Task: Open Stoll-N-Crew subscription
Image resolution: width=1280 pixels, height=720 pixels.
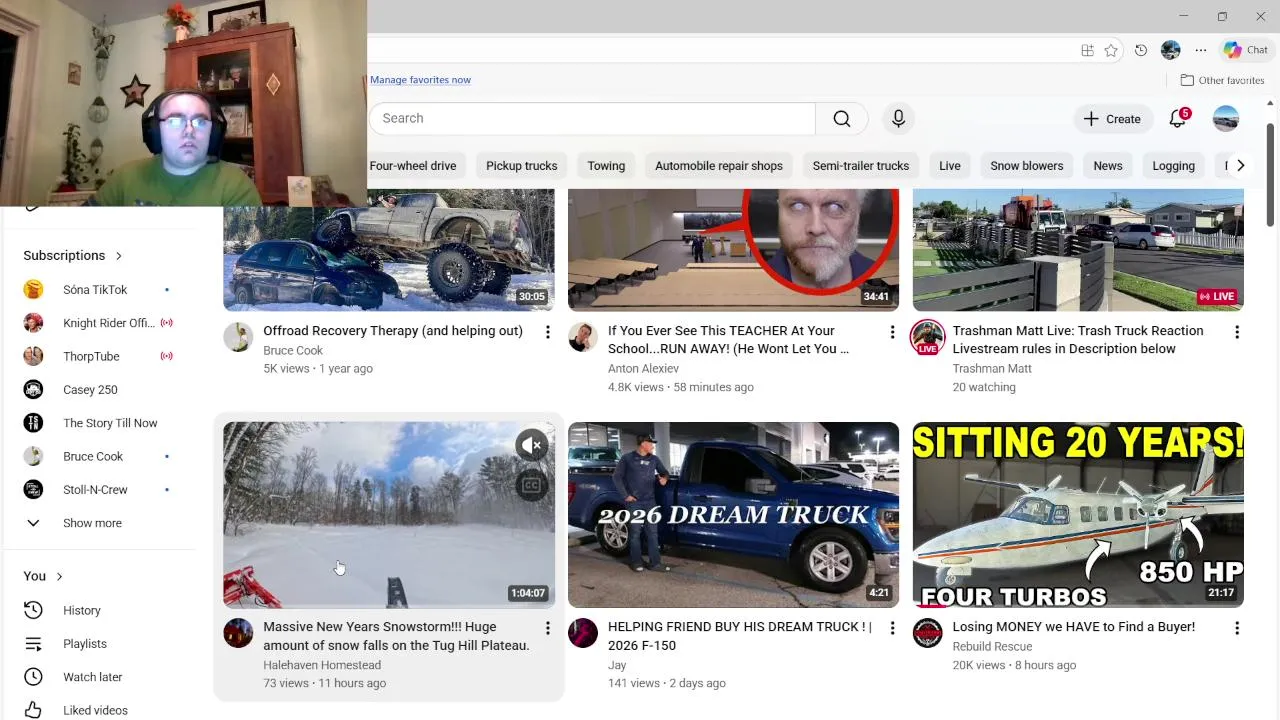Action: tap(98, 490)
